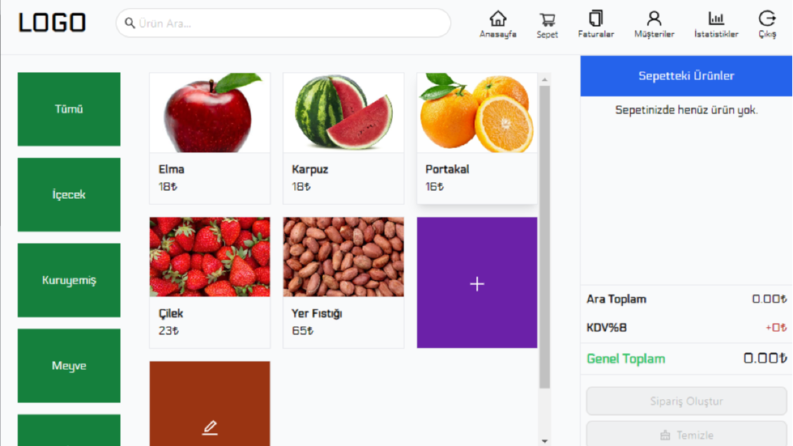Click the empty cart message text
This screenshot has width=793, height=446.
[686, 110]
